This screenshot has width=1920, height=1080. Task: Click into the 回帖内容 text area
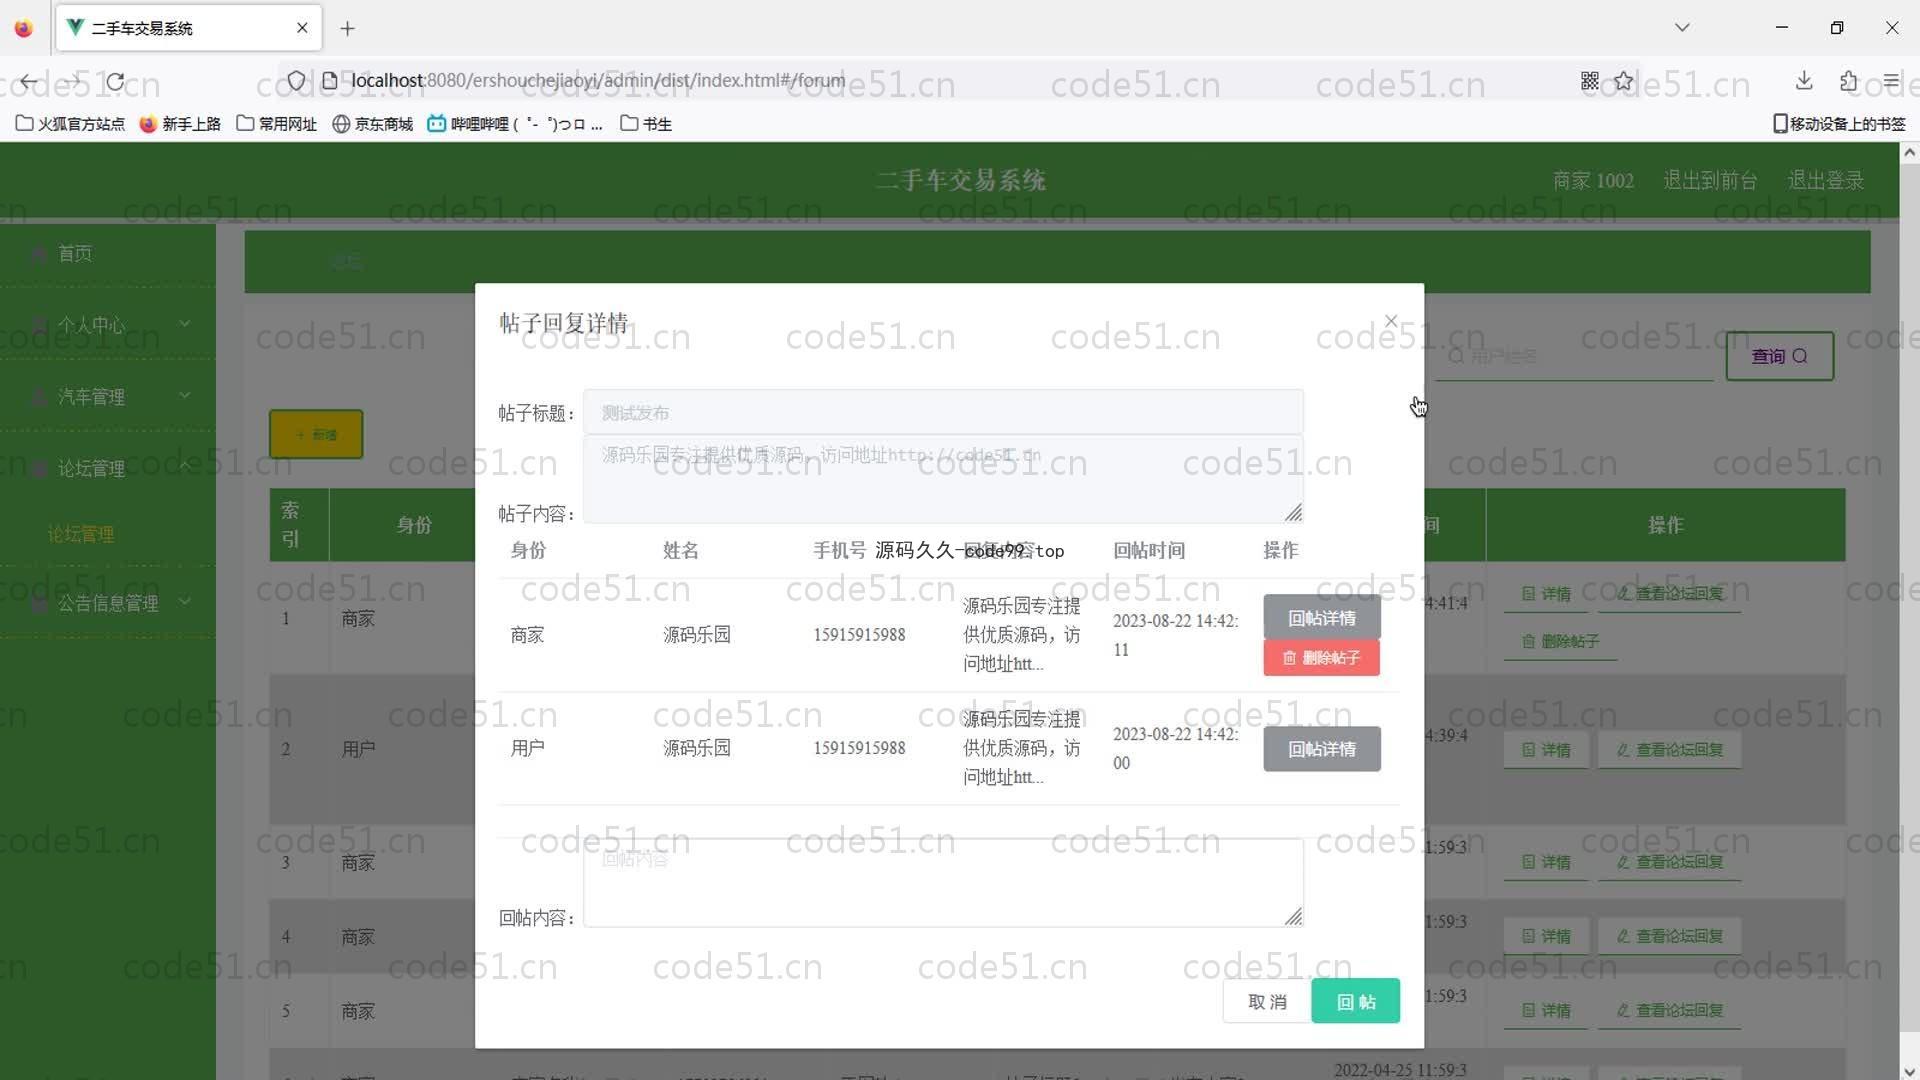pyautogui.click(x=942, y=882)
